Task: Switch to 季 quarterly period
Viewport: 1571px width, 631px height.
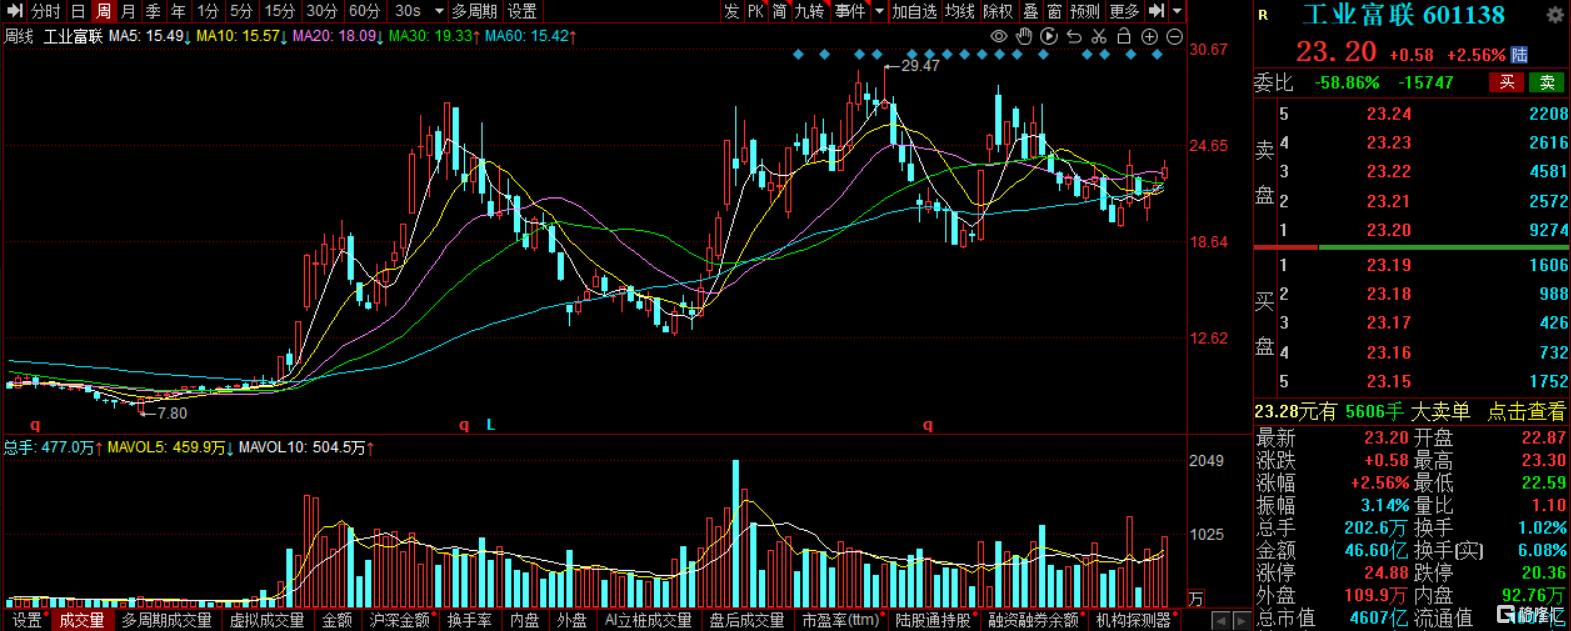Action: click(x=153, y=11)
